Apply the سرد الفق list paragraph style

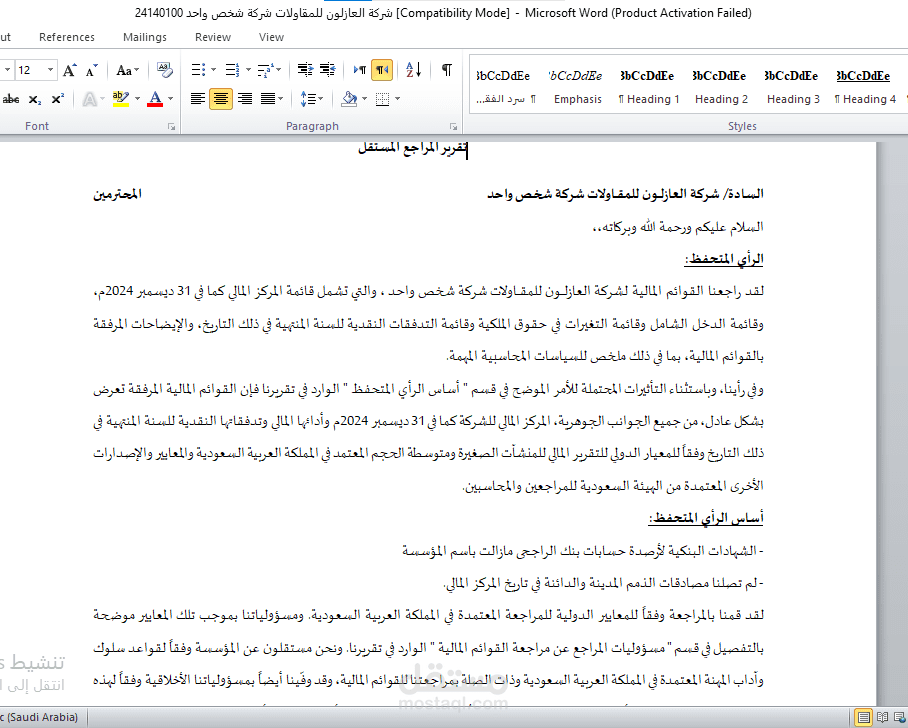click(x=506, y=87)
